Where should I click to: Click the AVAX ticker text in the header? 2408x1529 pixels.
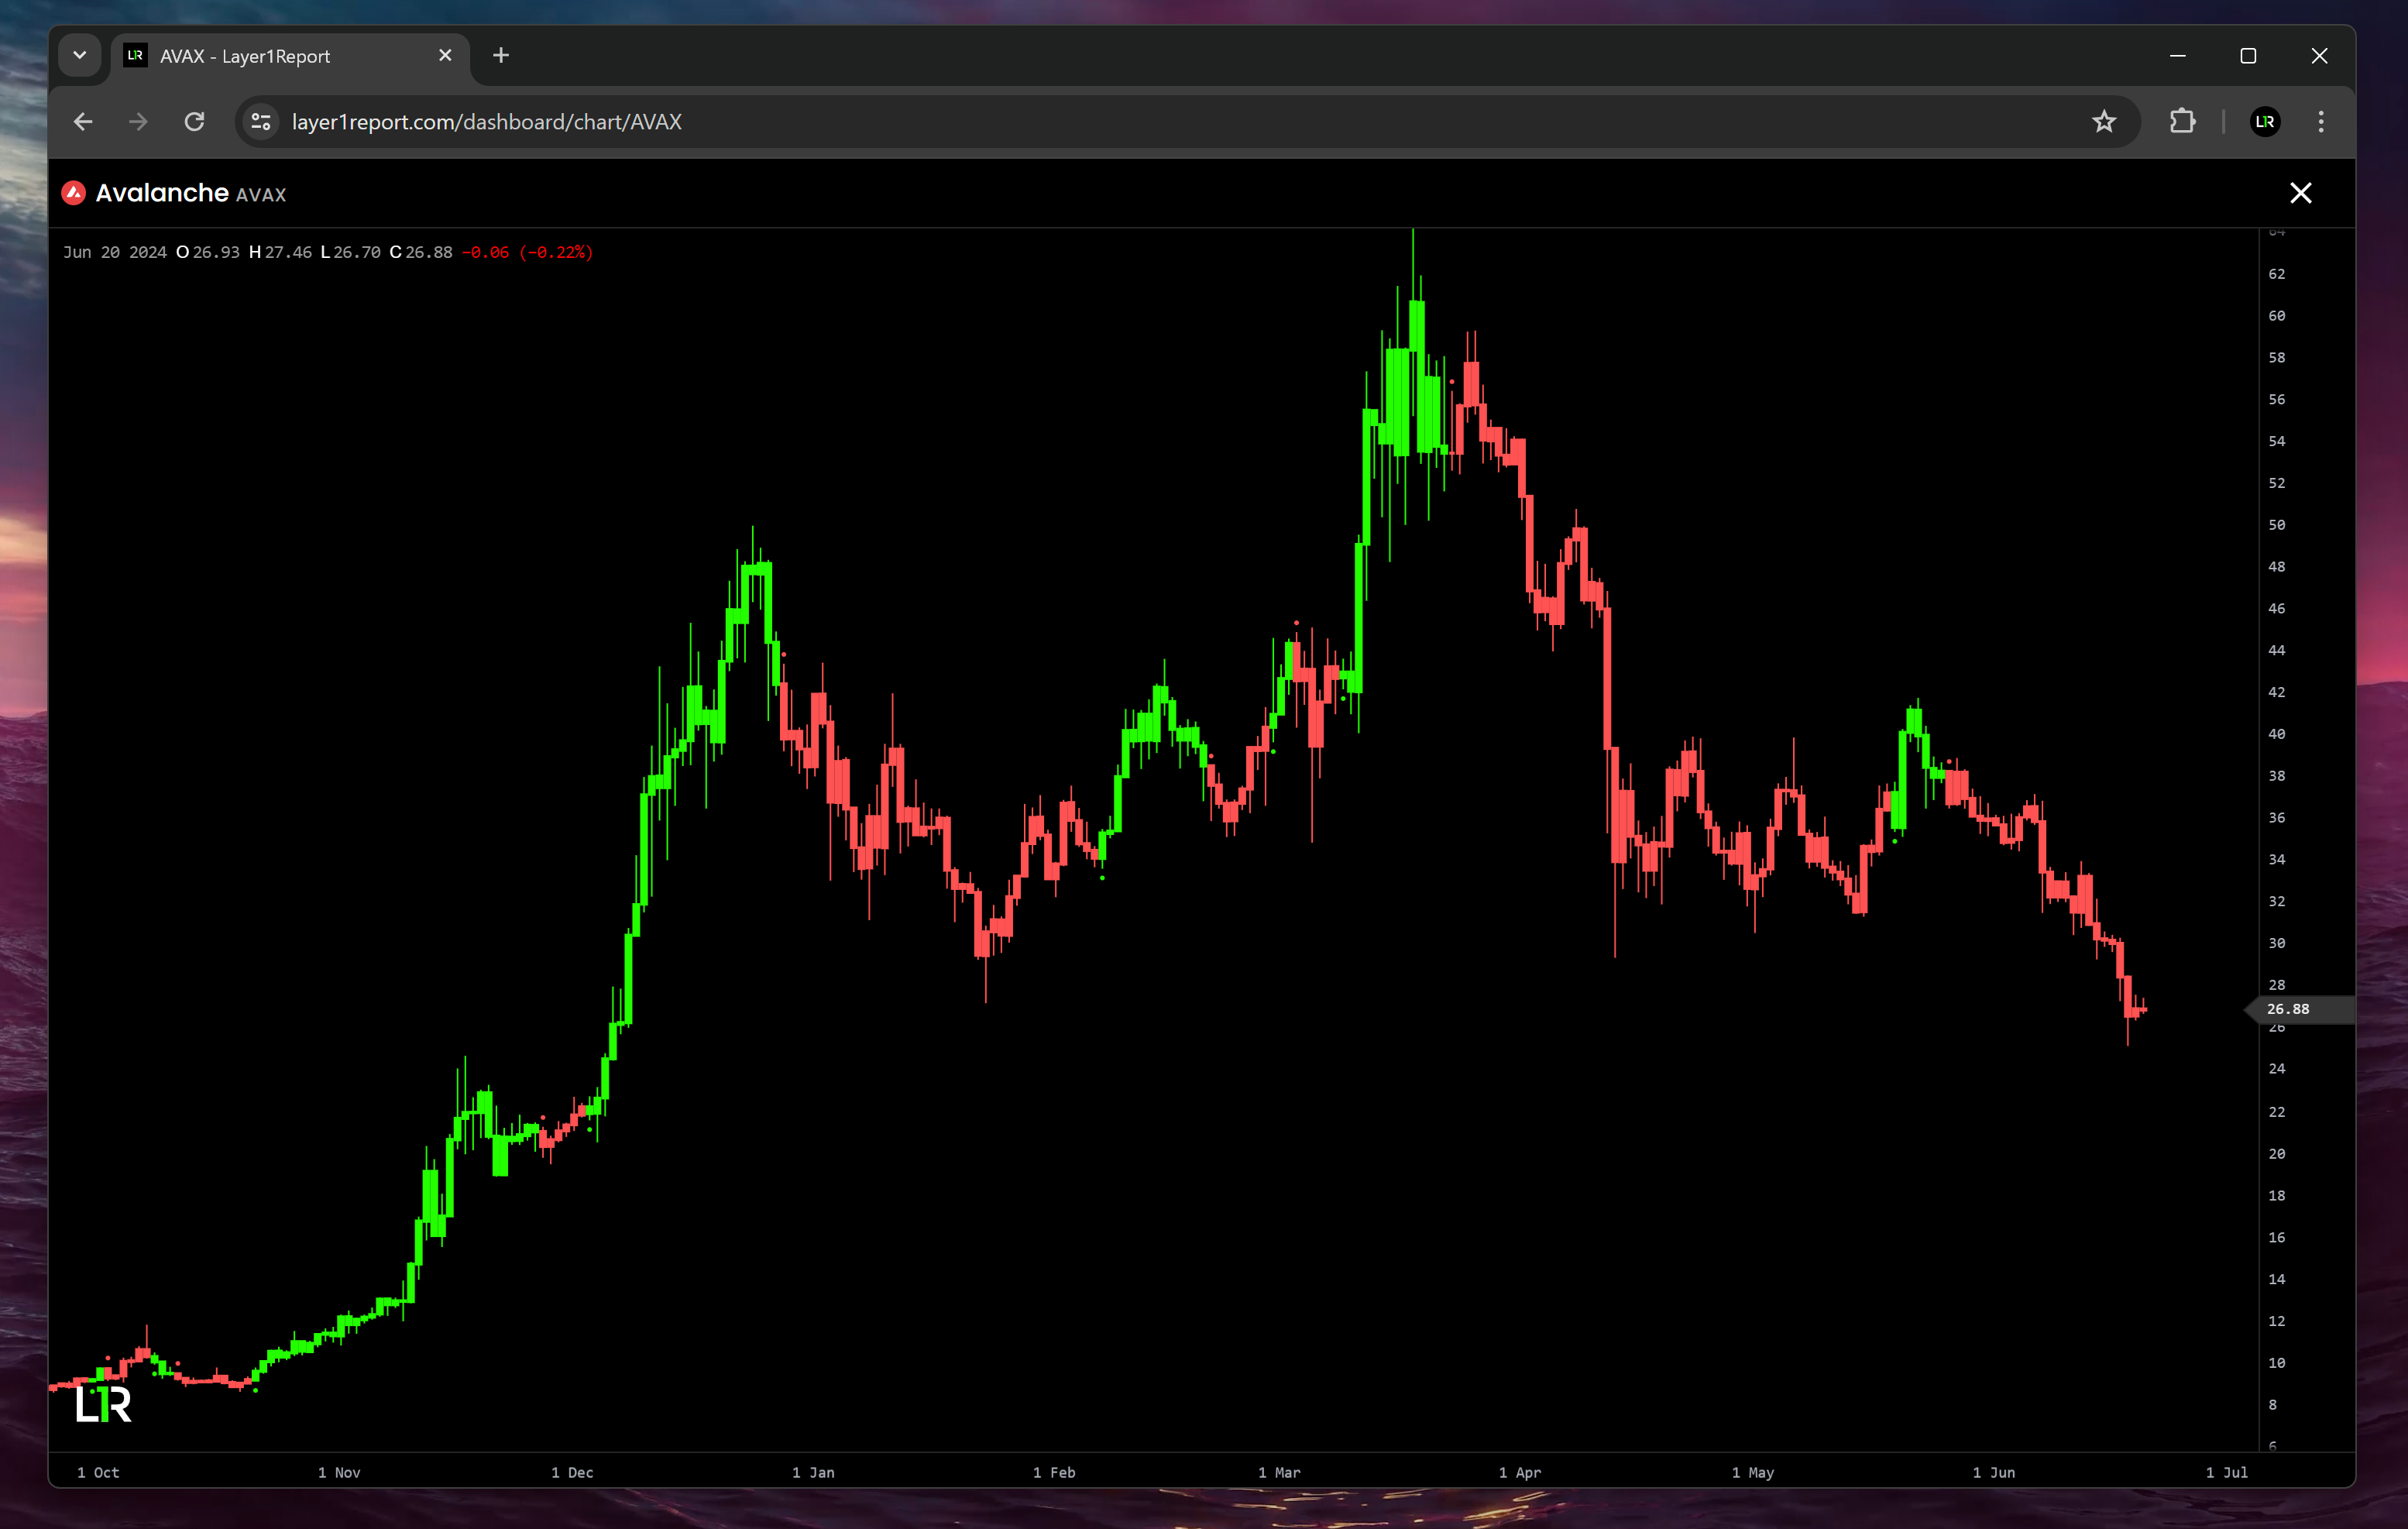click(x=261, y=195)
